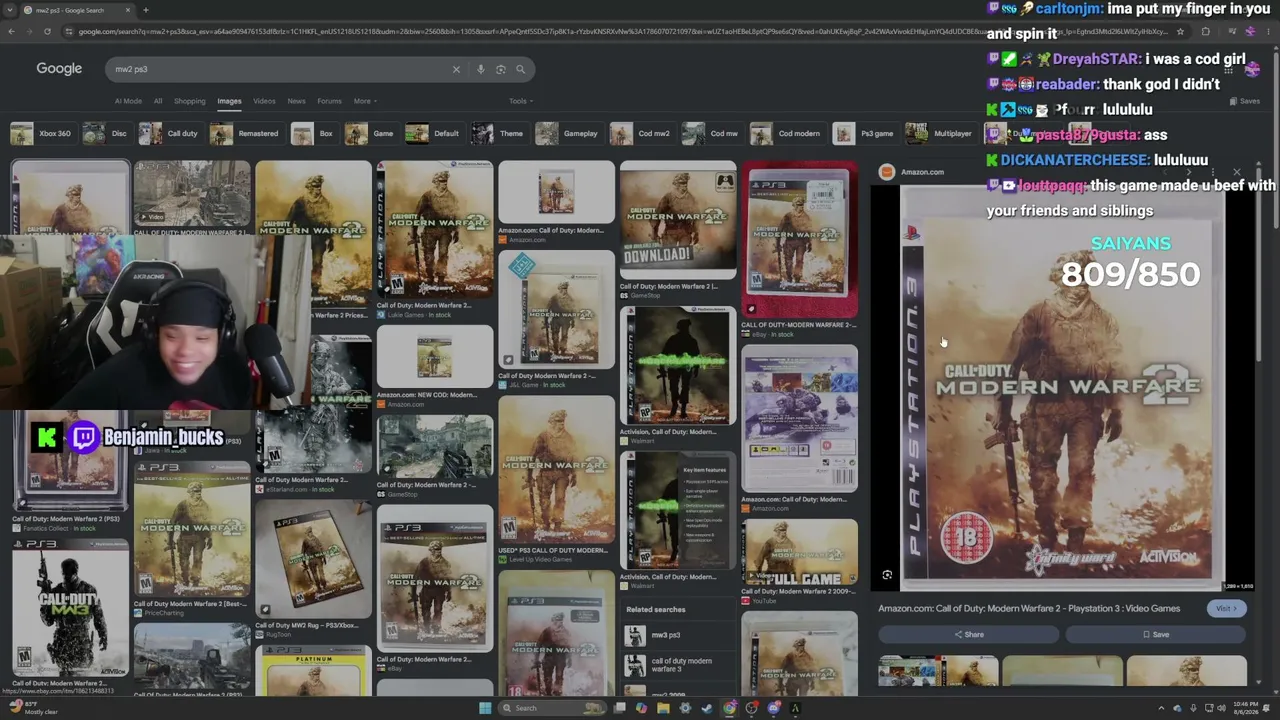The width and height of the screenshot is (1280, 720).
Task: Open the 'Full Game' YouTube video thumbnail
Action: click(x=799, y=551)
